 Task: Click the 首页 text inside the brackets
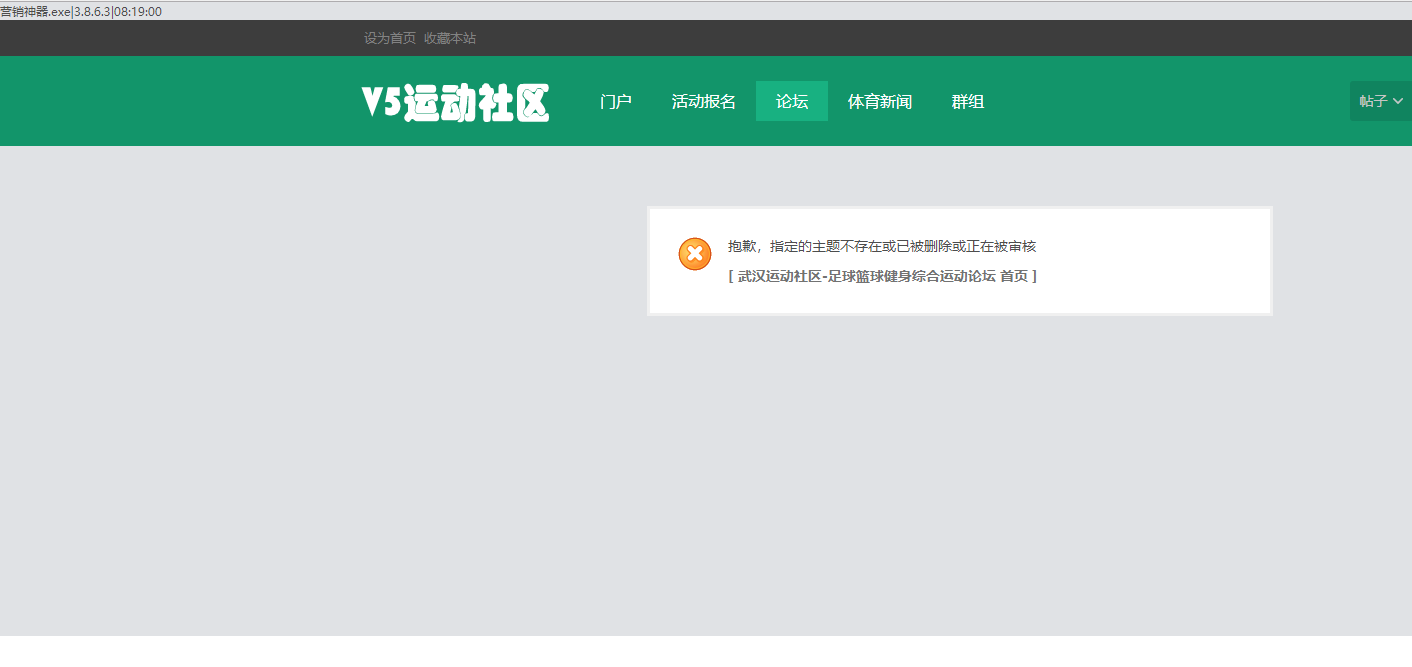(x=1016, y=276)
